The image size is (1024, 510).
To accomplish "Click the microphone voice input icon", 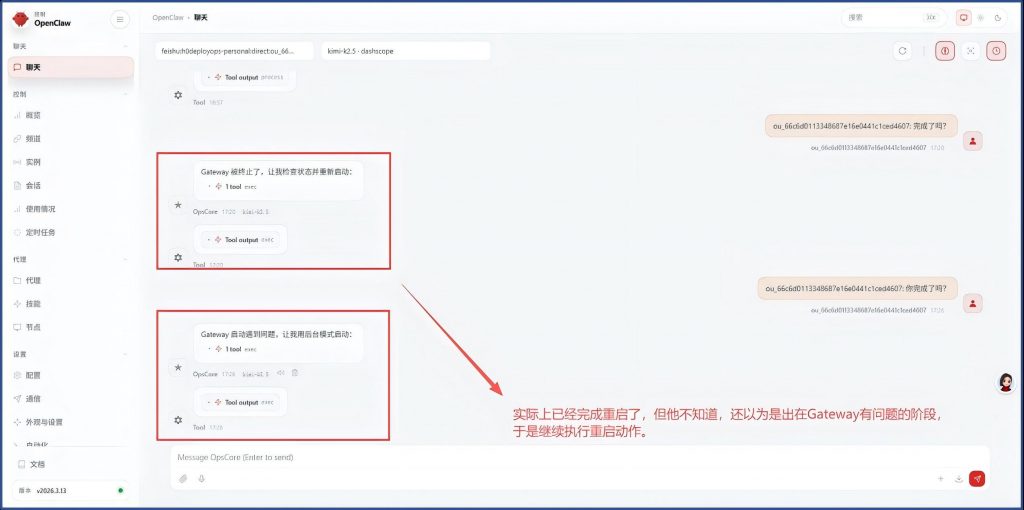I will (201, 479).
